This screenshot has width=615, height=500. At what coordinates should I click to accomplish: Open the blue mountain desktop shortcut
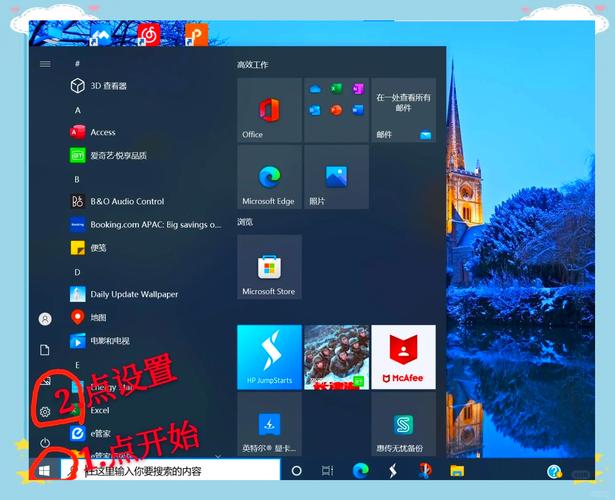(101, 36)
